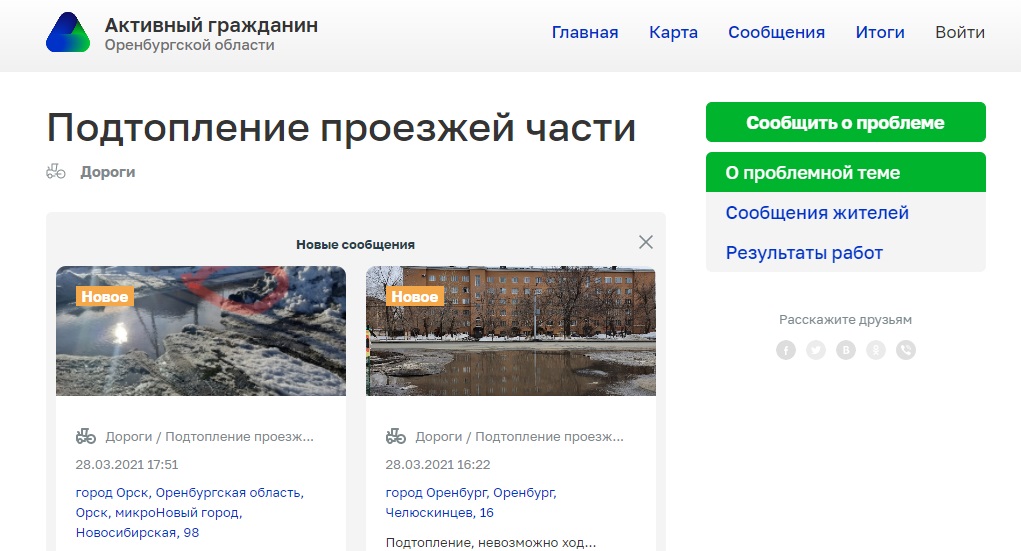Navigate to the Итоги page
The height and width of the screenshot is (551, 1021).
(880, 32)
